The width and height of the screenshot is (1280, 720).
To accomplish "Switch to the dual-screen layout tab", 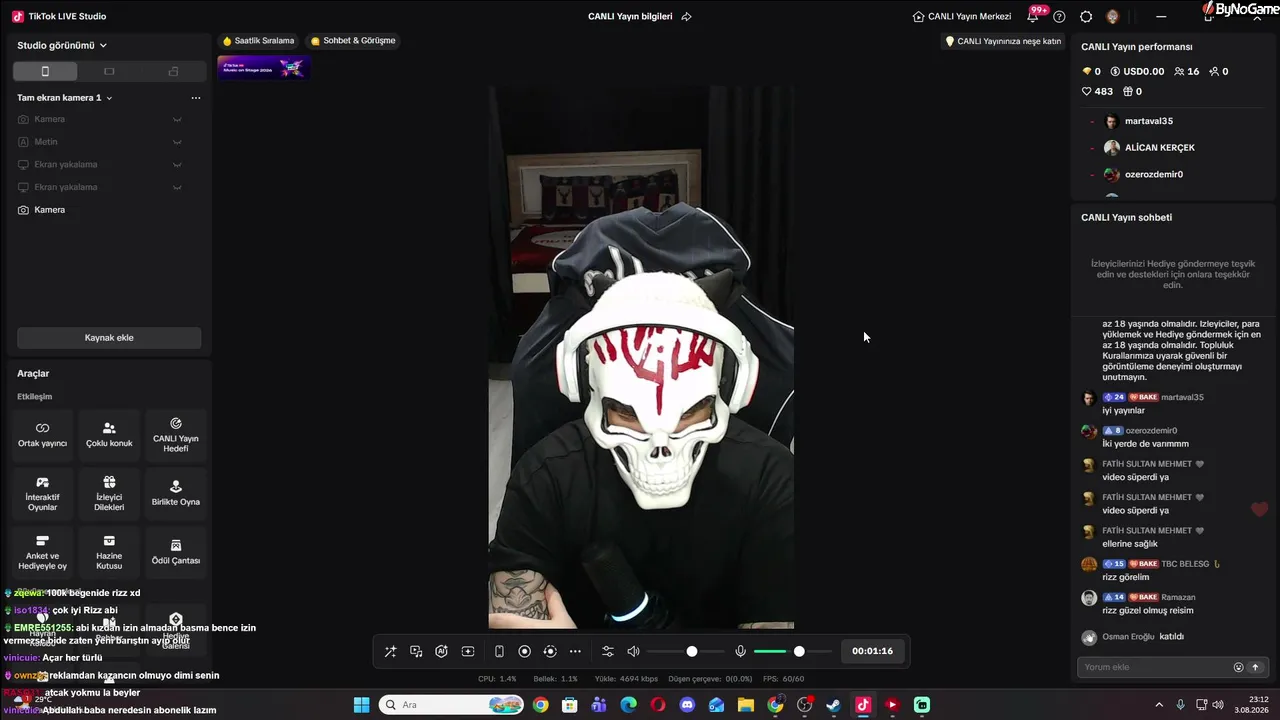I will pos(173,71).
